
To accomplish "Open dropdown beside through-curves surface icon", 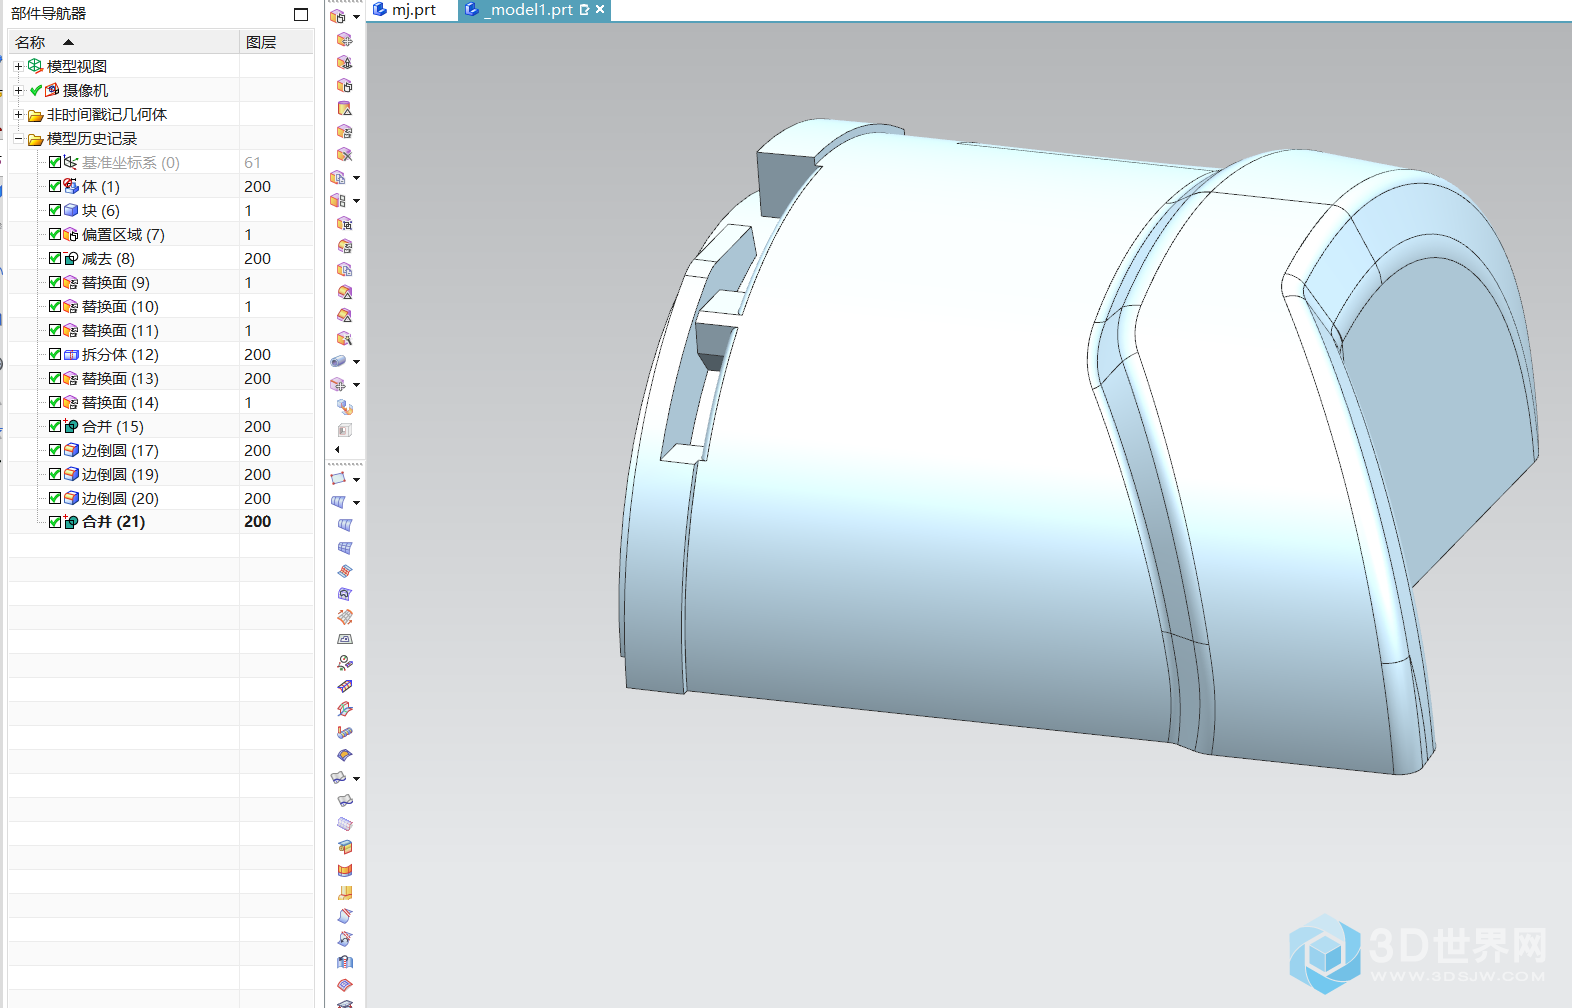I will point(357,502).
